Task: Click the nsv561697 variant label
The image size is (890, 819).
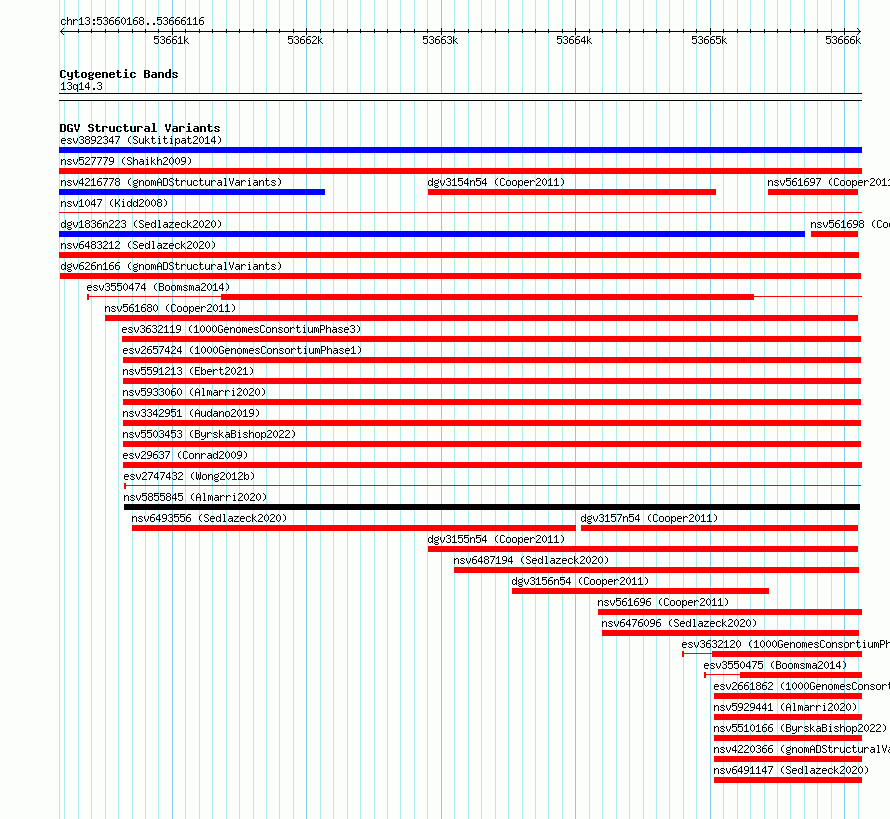Action: coord(828,182)
